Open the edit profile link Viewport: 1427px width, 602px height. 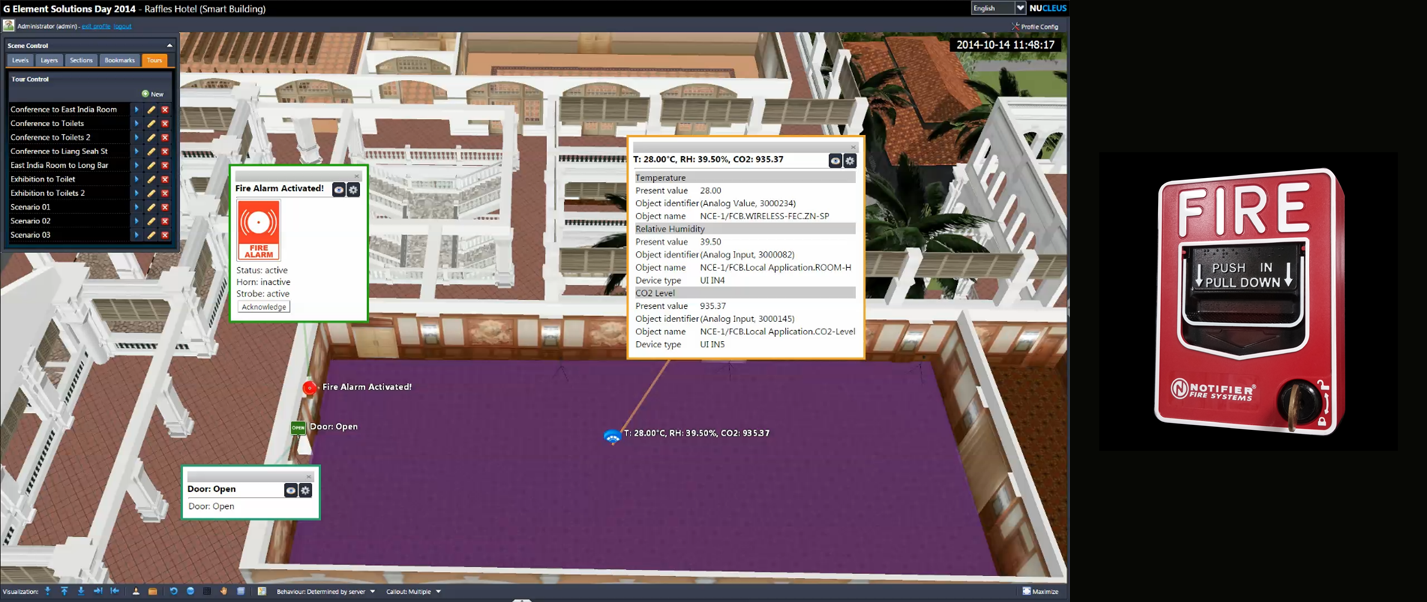tap(96, 27)
